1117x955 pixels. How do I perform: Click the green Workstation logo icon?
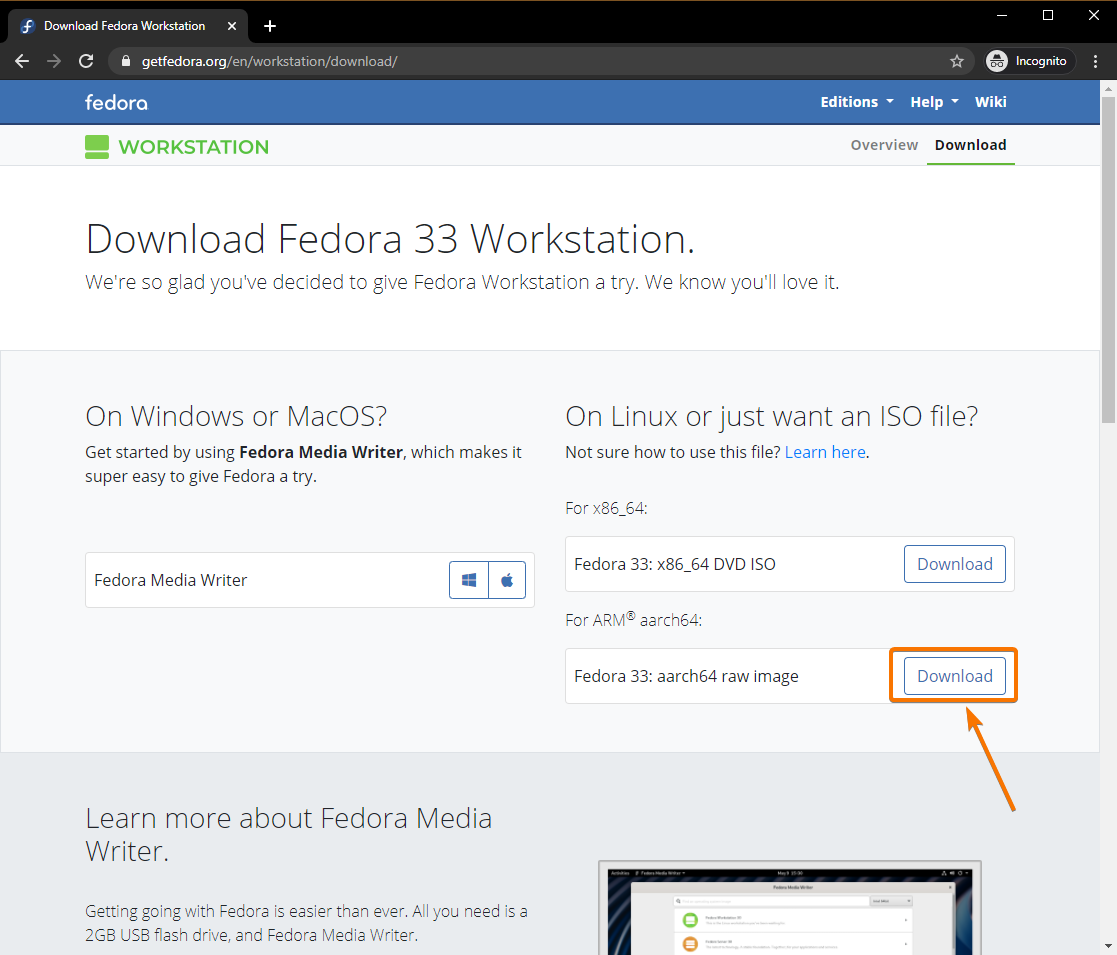coord(97,147)
